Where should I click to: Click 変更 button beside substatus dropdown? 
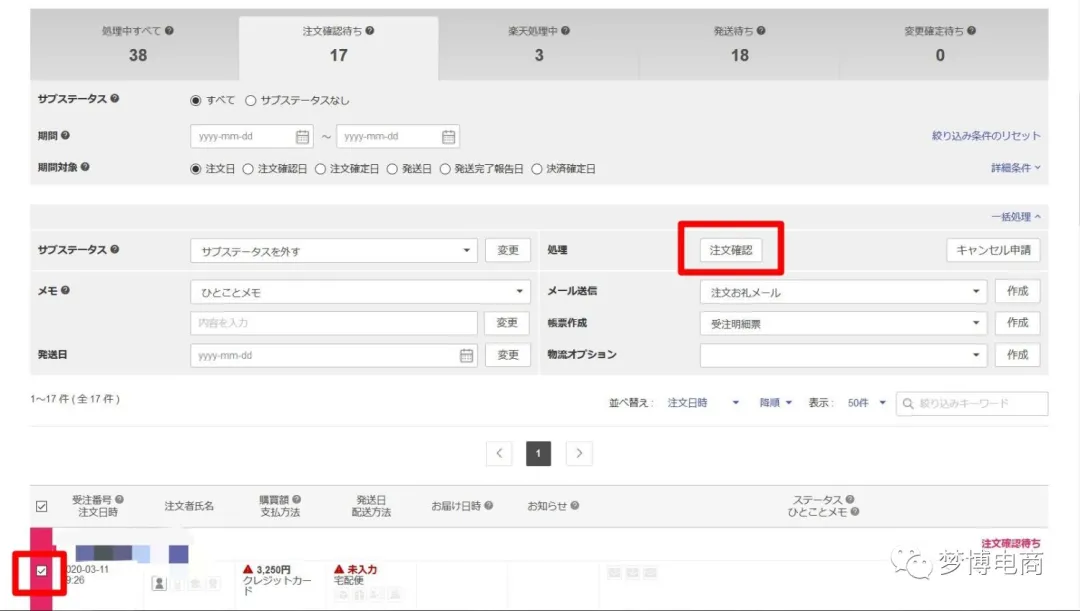(x=508, y=250)
